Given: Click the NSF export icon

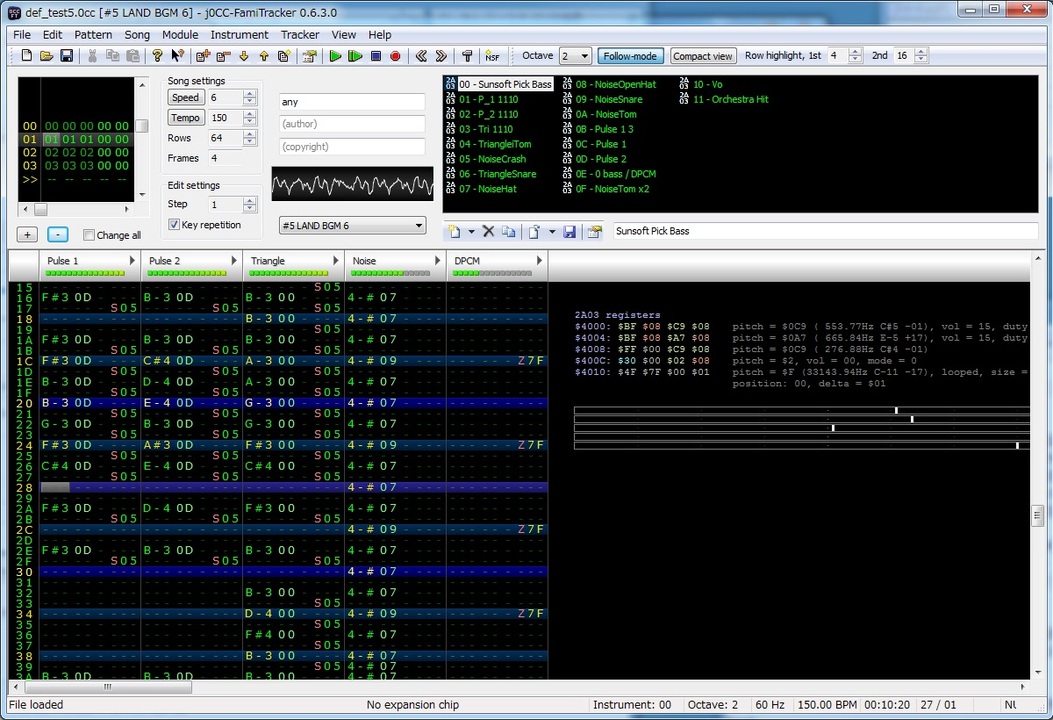Looking at the screenshot, I should click(x=492, y=56).
